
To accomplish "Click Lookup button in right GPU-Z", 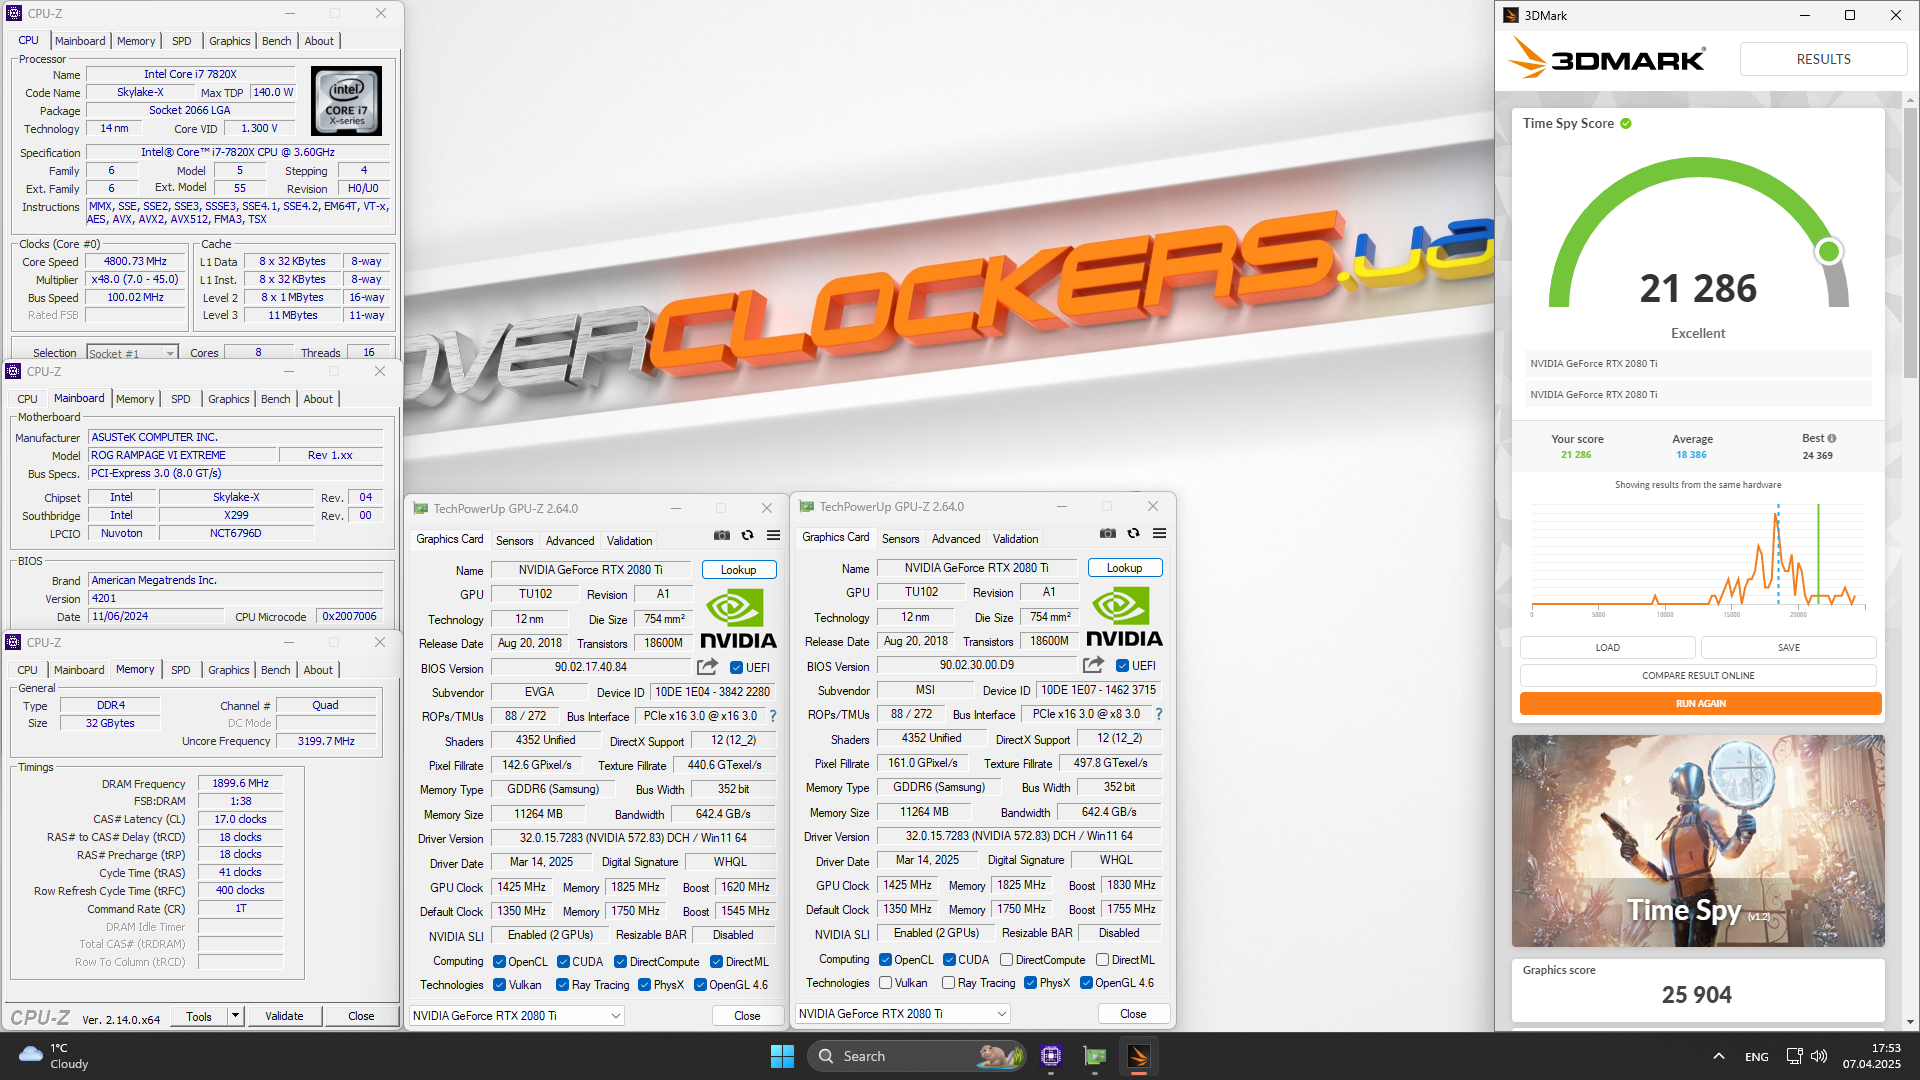I will coord(1125,568).
